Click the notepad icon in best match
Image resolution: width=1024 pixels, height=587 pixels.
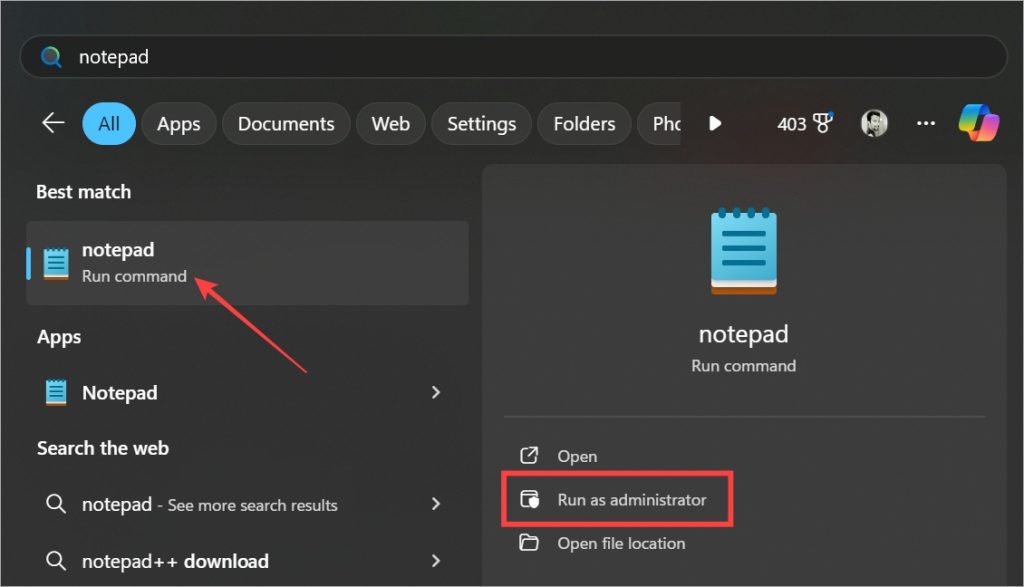(x=56, y=263)
